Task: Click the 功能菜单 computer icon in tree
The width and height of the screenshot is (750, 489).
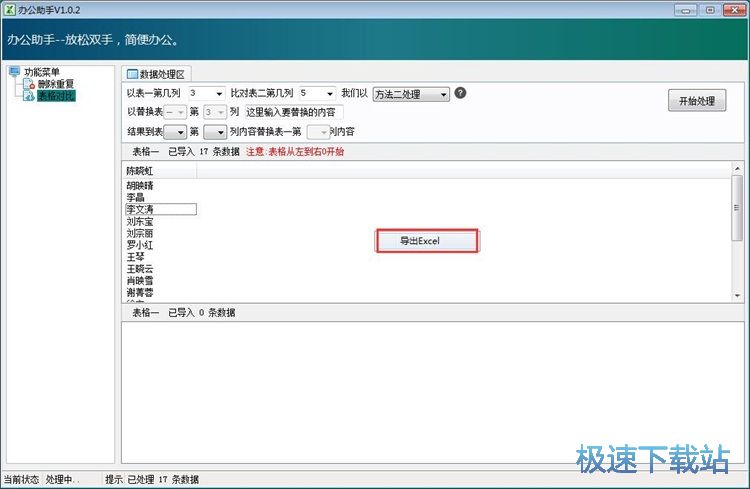Action: (x=14, y=72)
